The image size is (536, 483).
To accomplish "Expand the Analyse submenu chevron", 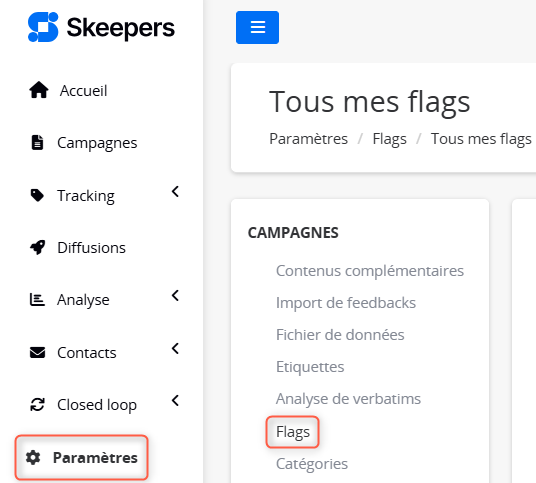I will (x=175, y=296).
